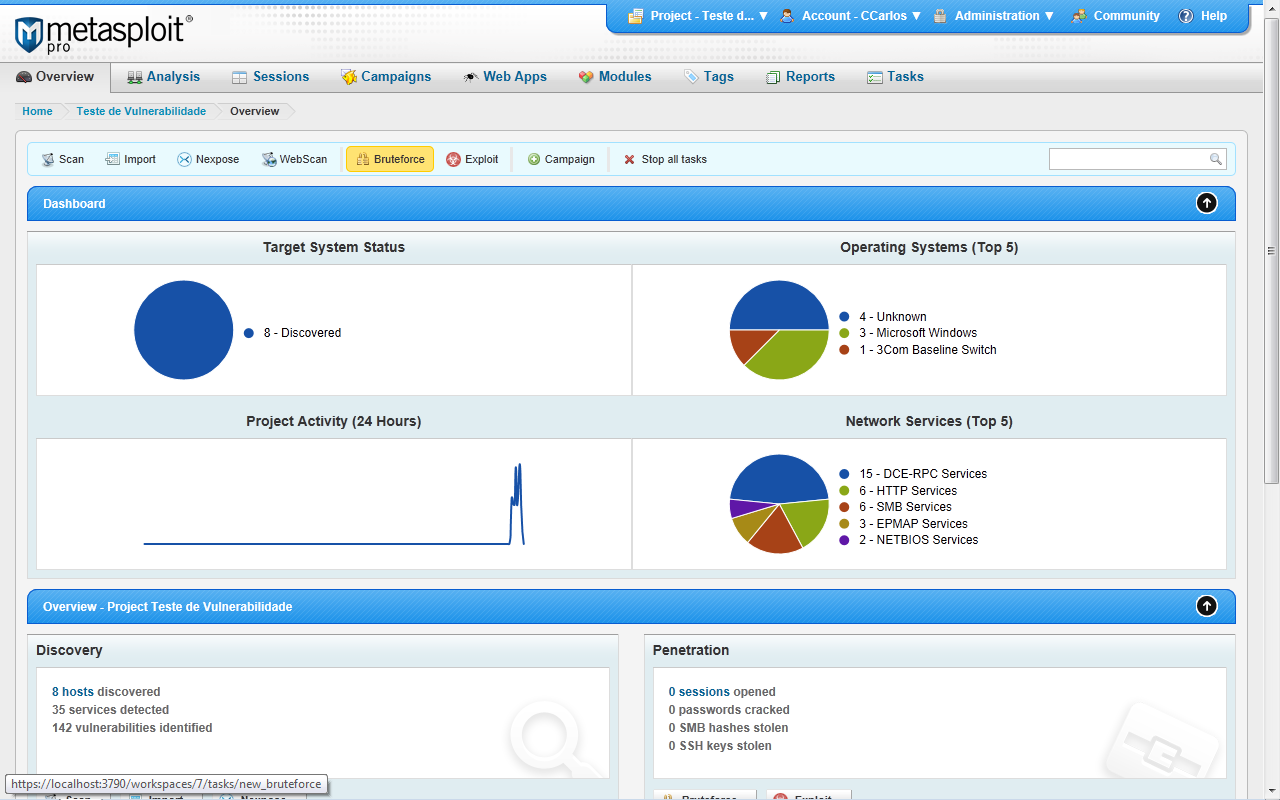Select the Tasks tab

[x=895, y=77]
